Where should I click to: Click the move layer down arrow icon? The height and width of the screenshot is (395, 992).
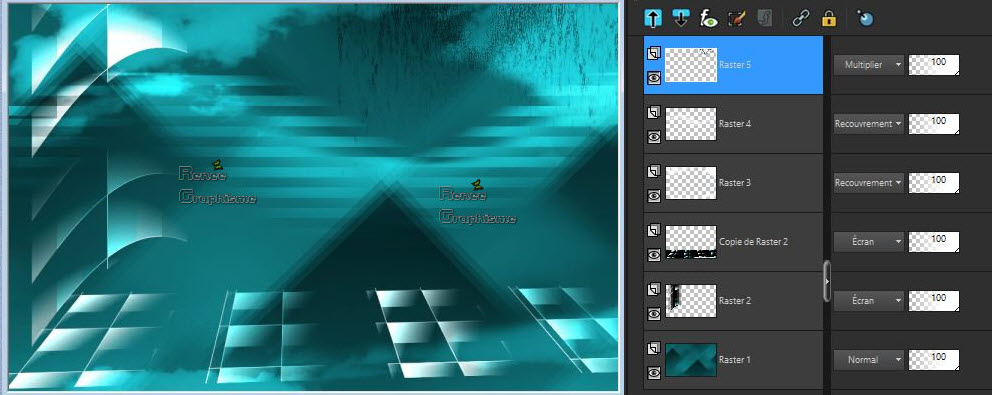pos(681,18)
